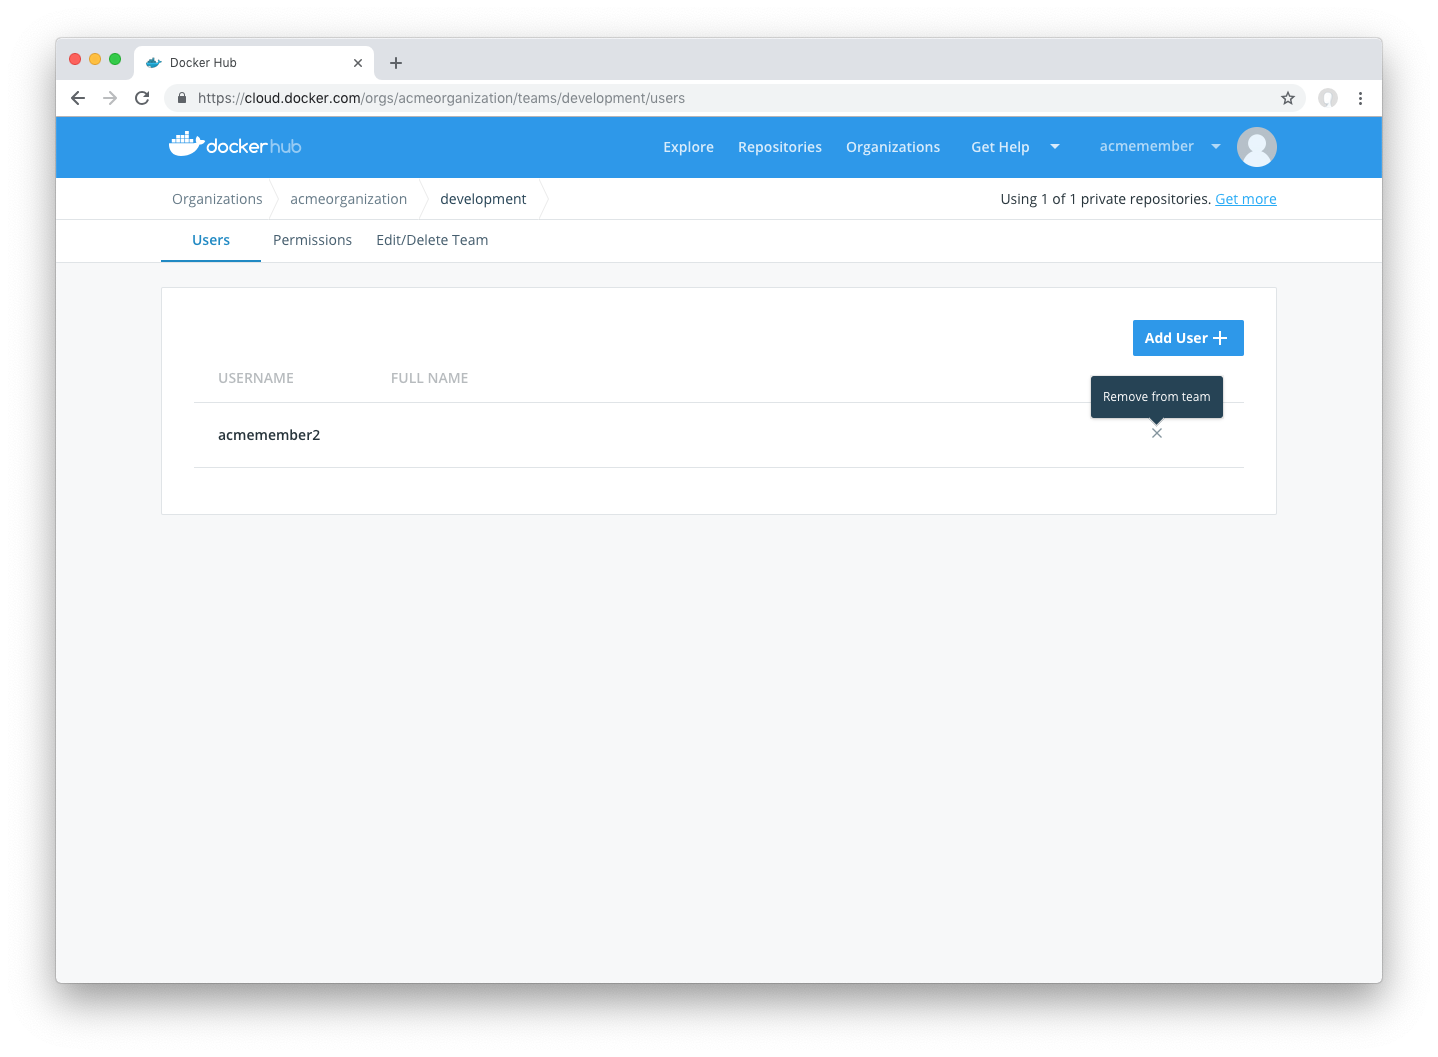Open Explore in top navigation
The width and height of the screenshot is (1438, 1057).
point(688,147)
